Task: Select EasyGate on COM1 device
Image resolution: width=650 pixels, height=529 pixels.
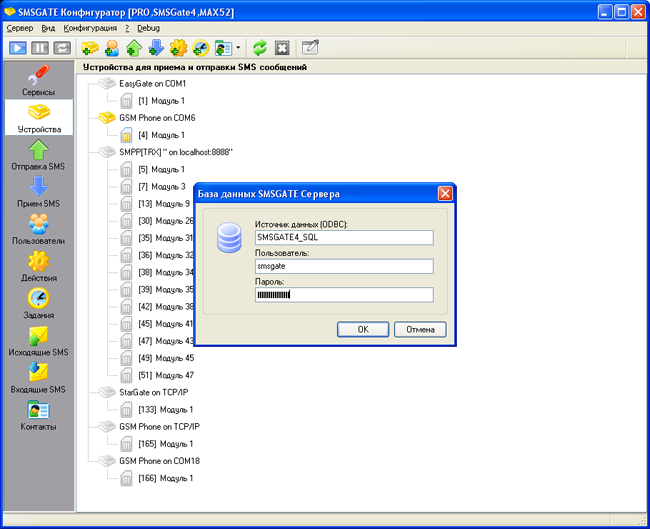Action: click(153, 84)
